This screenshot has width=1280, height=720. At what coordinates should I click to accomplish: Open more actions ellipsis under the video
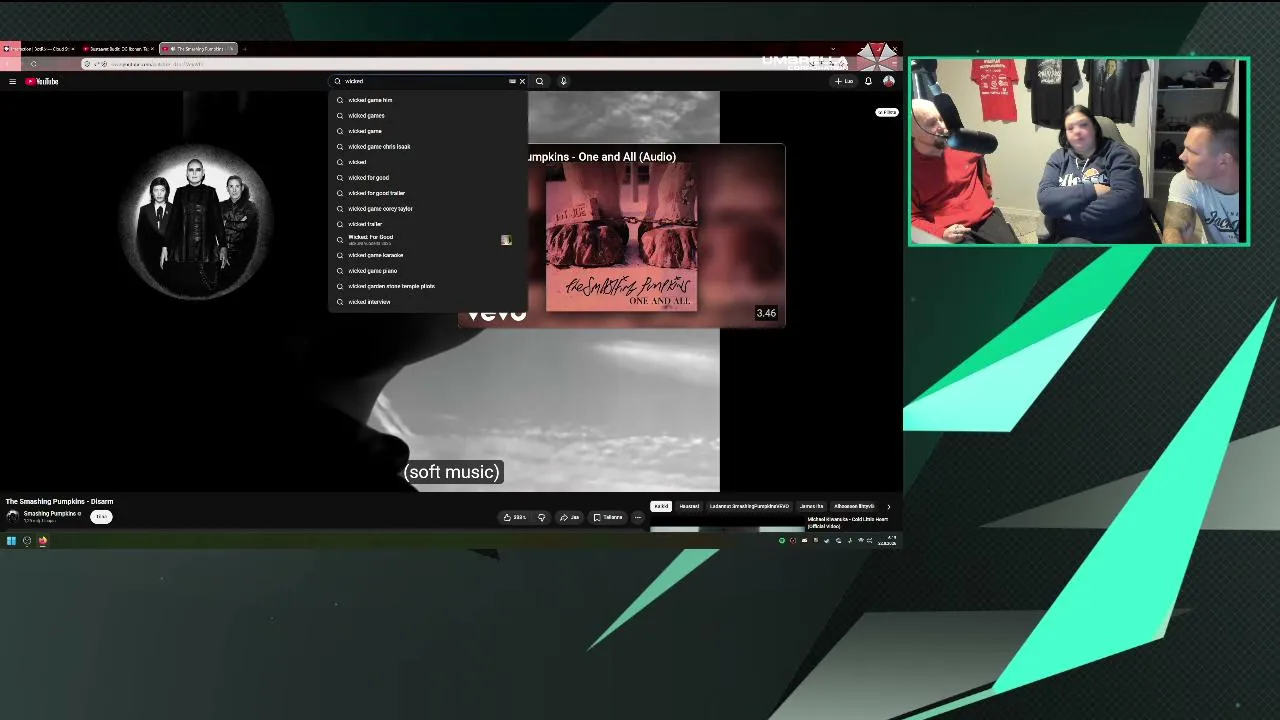point(638,517)
